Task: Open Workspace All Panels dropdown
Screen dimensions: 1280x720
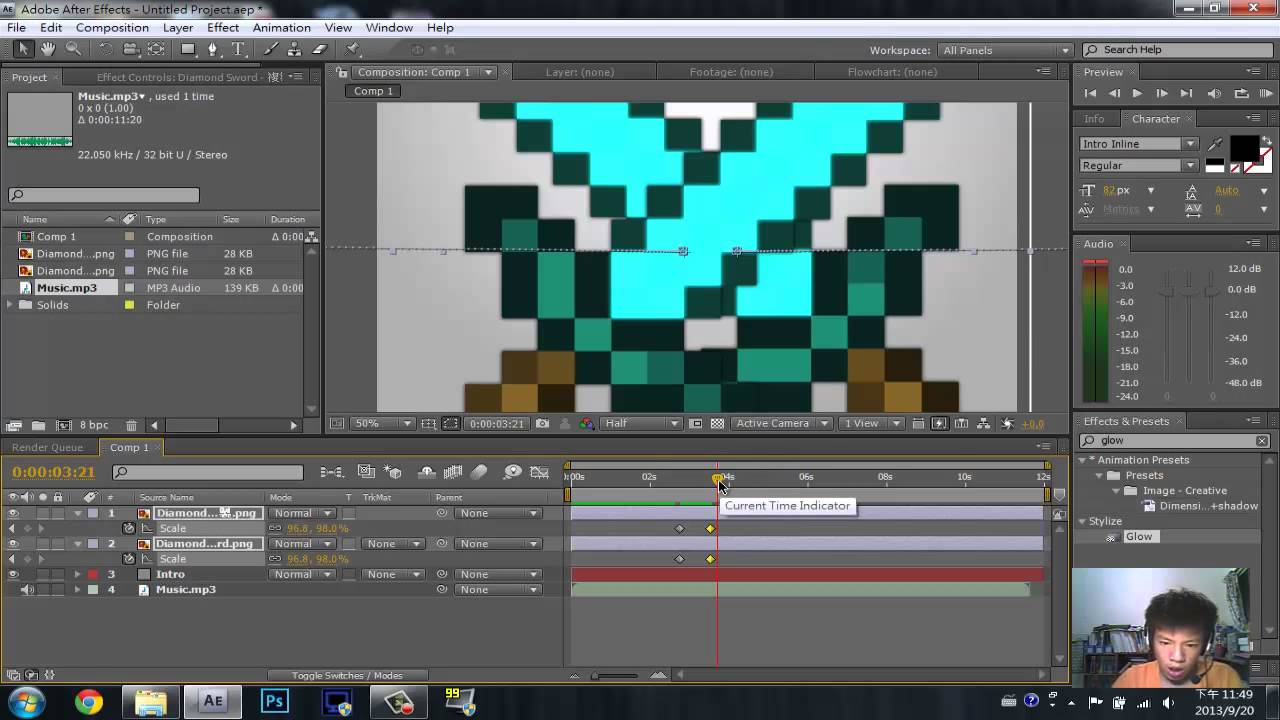Action: tap(1005, 50)
